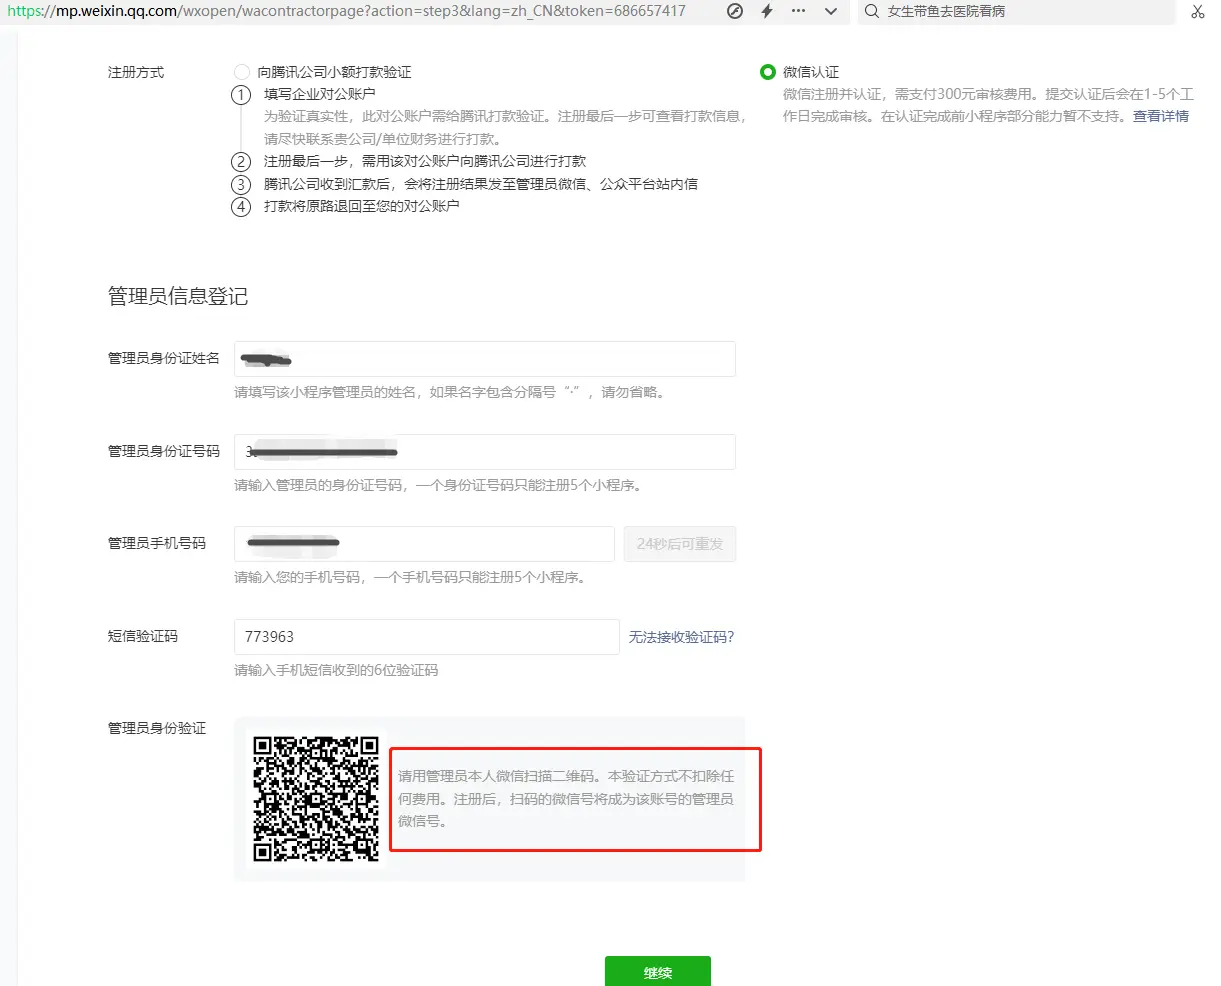
Task: Click the 短信验证码 input field
Action: tap(427, 637)
